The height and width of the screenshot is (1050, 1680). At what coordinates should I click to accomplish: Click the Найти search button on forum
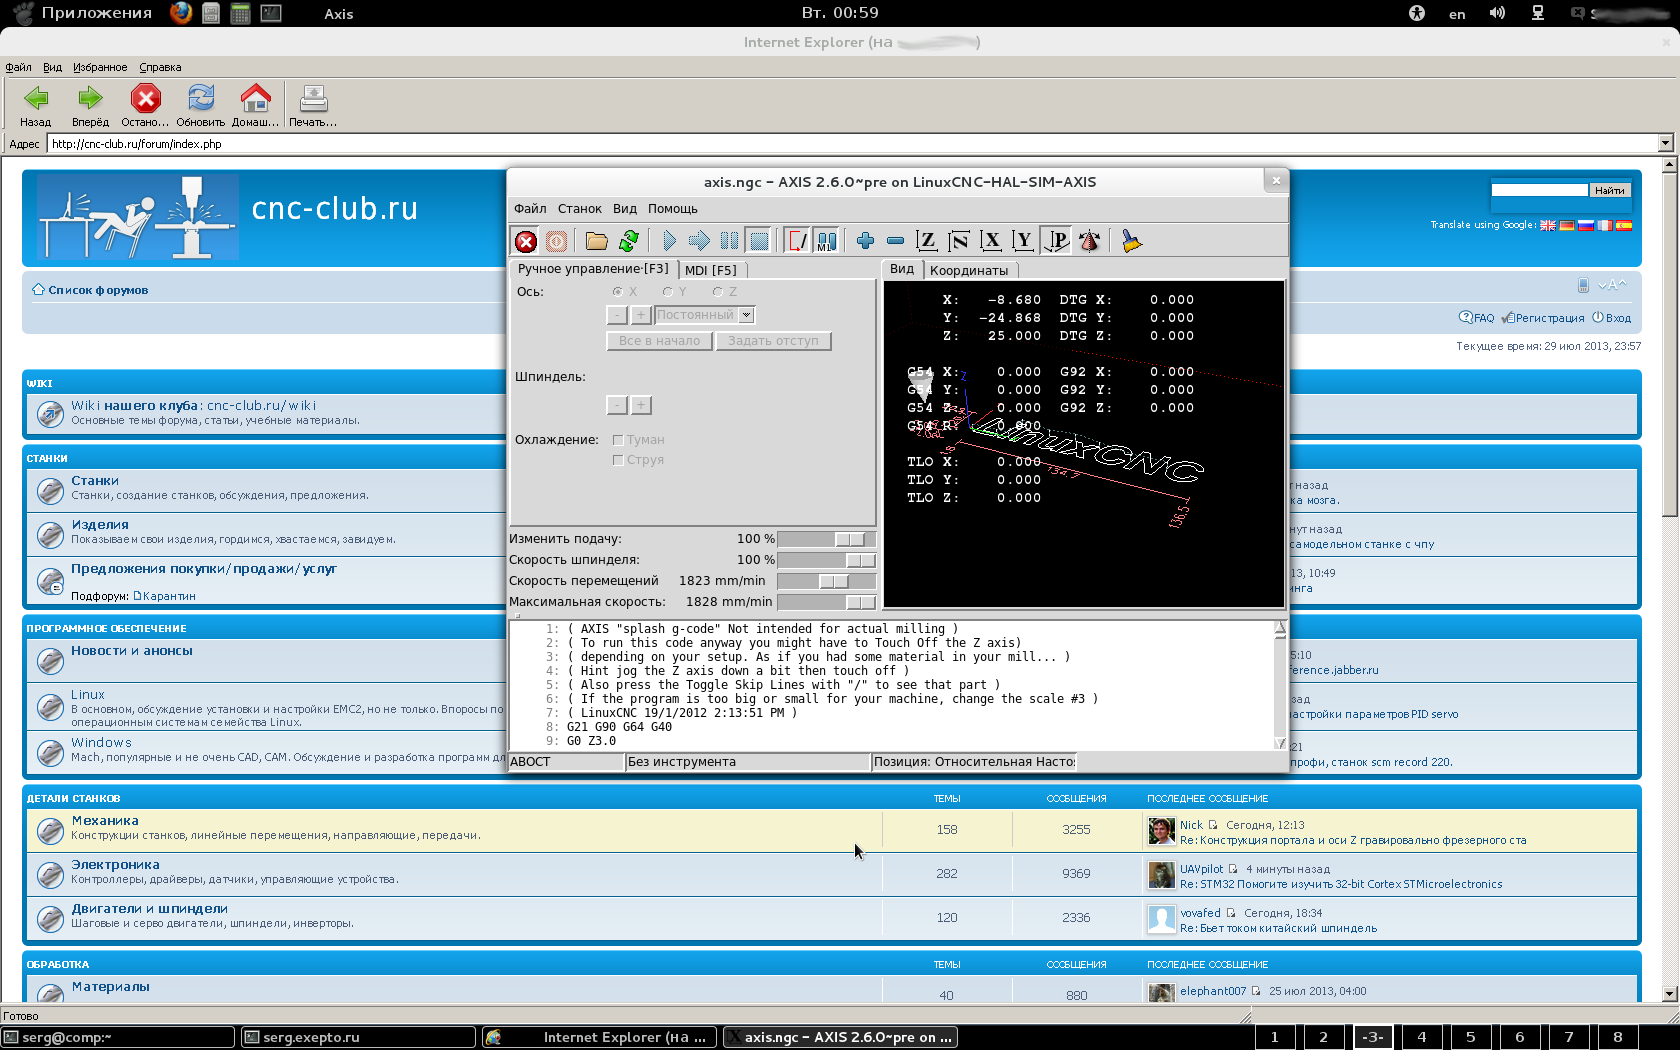(1610, 190)
